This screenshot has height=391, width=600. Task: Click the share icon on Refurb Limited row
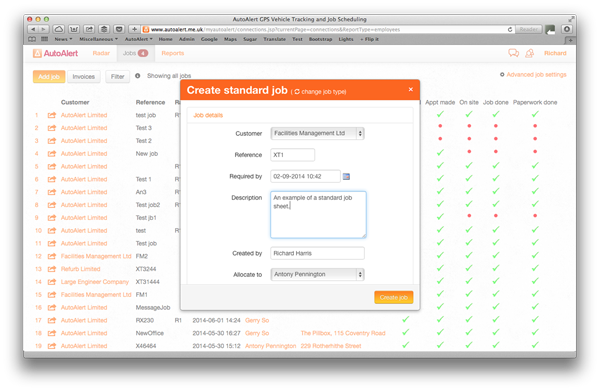pyautogui.click(x=52, y=269)
